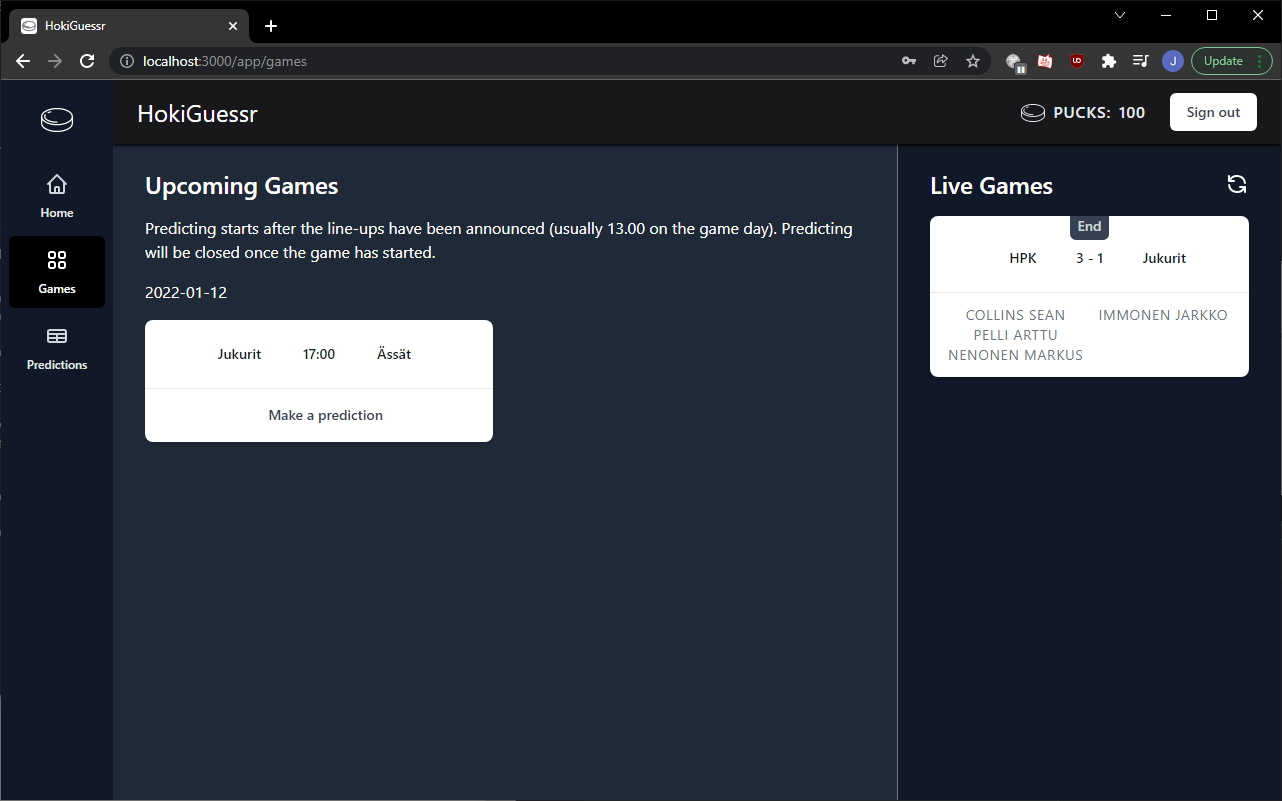Bookmark the page via the star icon

point(972,61)
